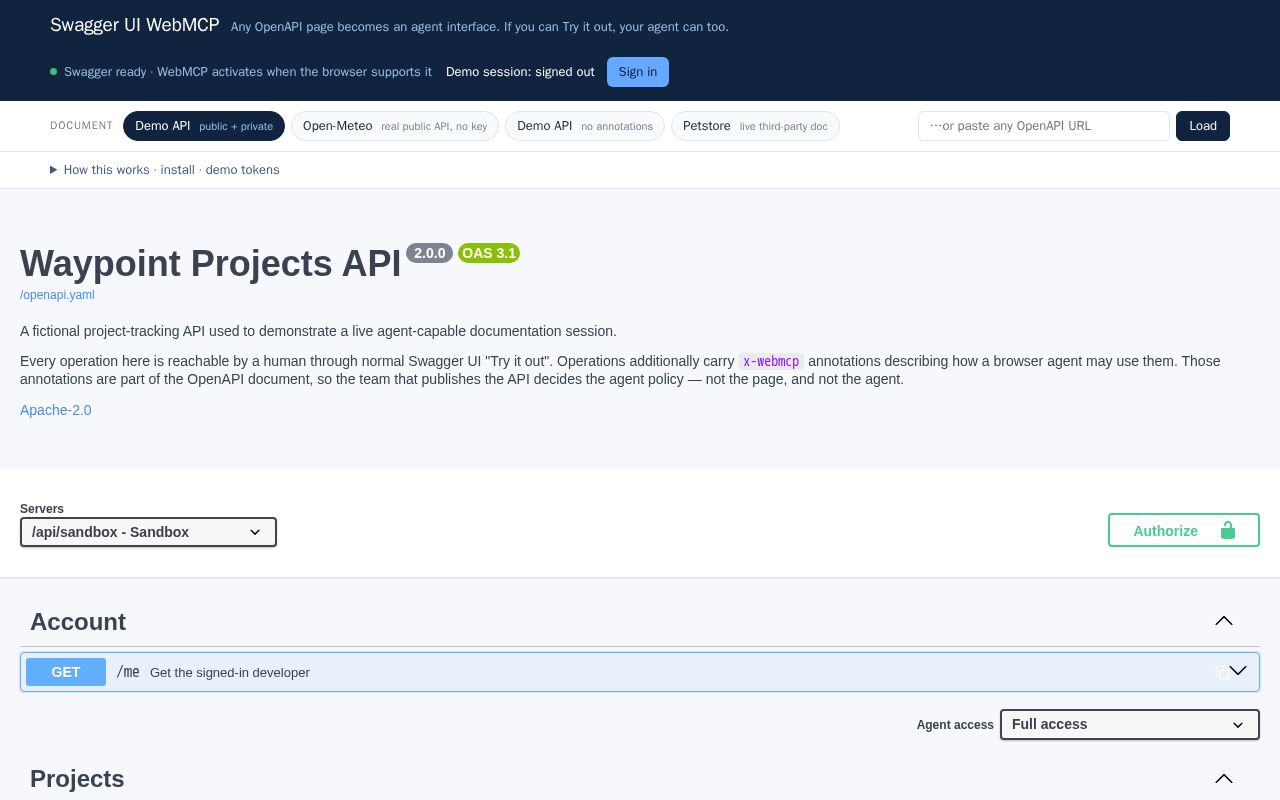The height and width of the screenshot is (800, 1280).
Task: Collapse the Projects section chevron
Action: pyautogui.click(x=1224, y=778)
